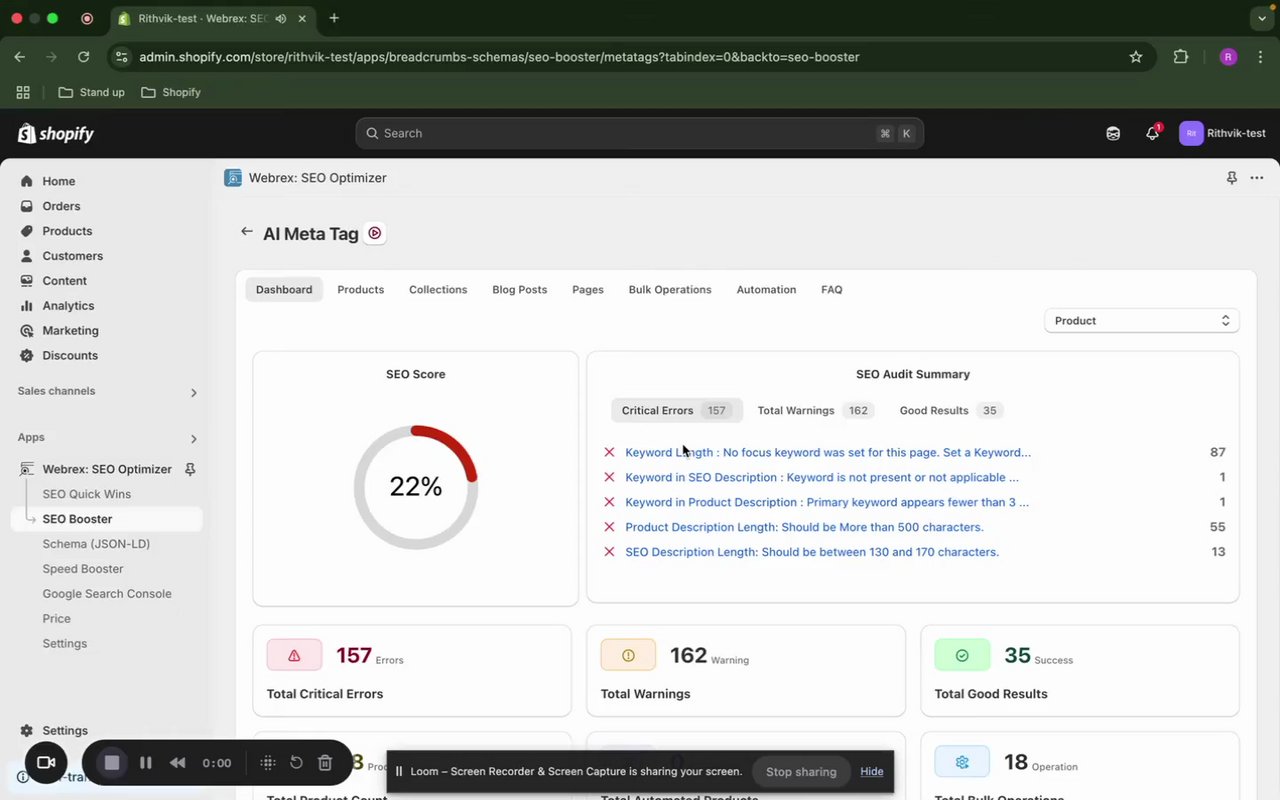Play the tutorial video icon next to AI Meta Tag
This screenshot has height=800, width=1280.
coord(375,233)
